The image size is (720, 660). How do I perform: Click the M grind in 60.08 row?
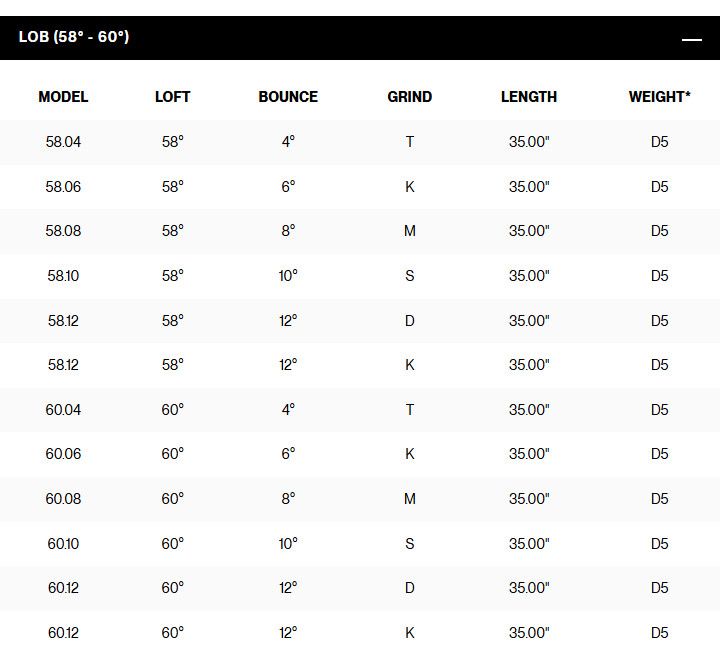click(x=409, y=499)
